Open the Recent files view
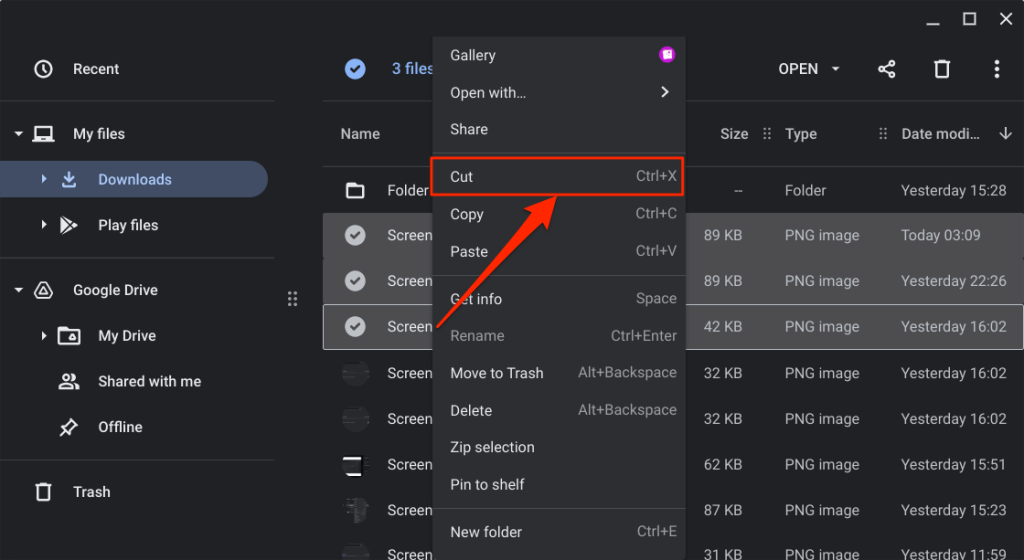 95,69
